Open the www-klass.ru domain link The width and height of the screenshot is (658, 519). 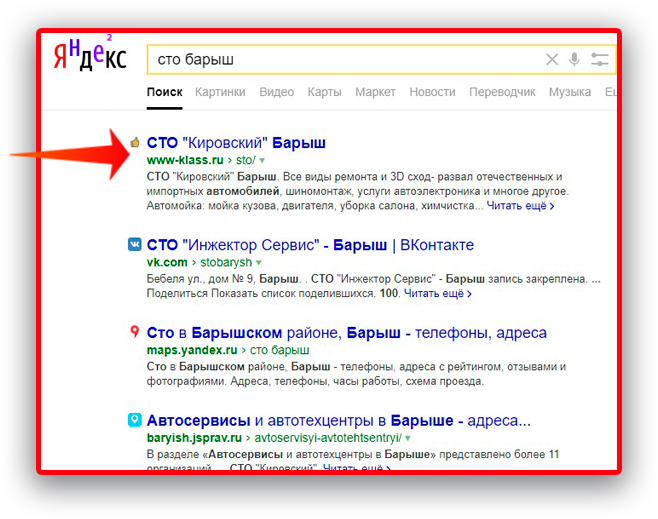tap(185, 160)
